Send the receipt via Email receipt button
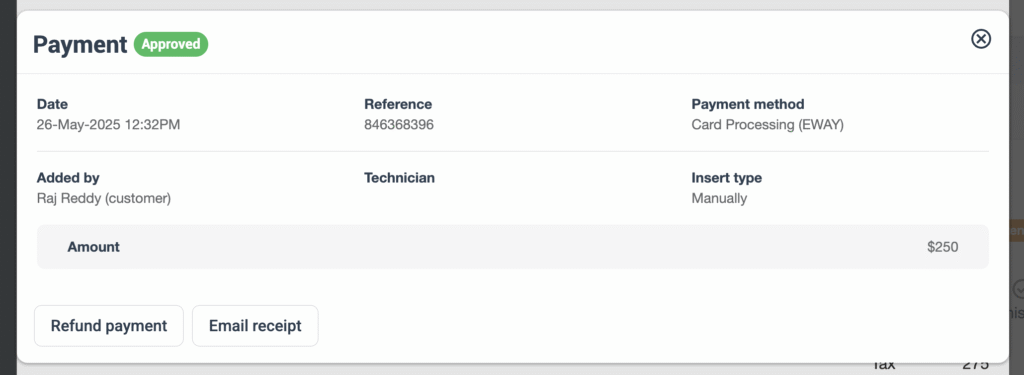The height and width of the screenshot is (375, 1024). (x=255, y=325)
